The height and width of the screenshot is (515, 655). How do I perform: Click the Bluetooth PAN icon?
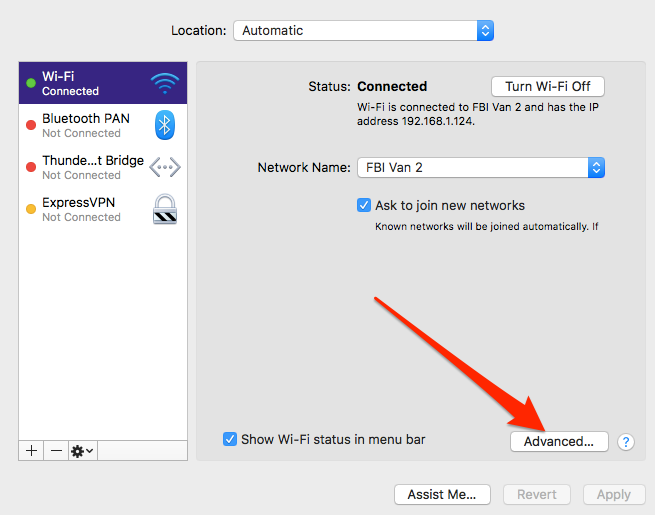coord(165,125)
